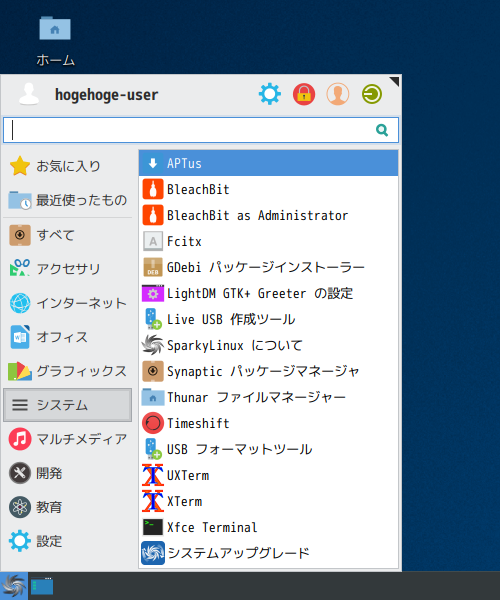Open Synaptic パッケージマネージャ
The height and width of the screenshot is (600, 500).
click(269, 371)
